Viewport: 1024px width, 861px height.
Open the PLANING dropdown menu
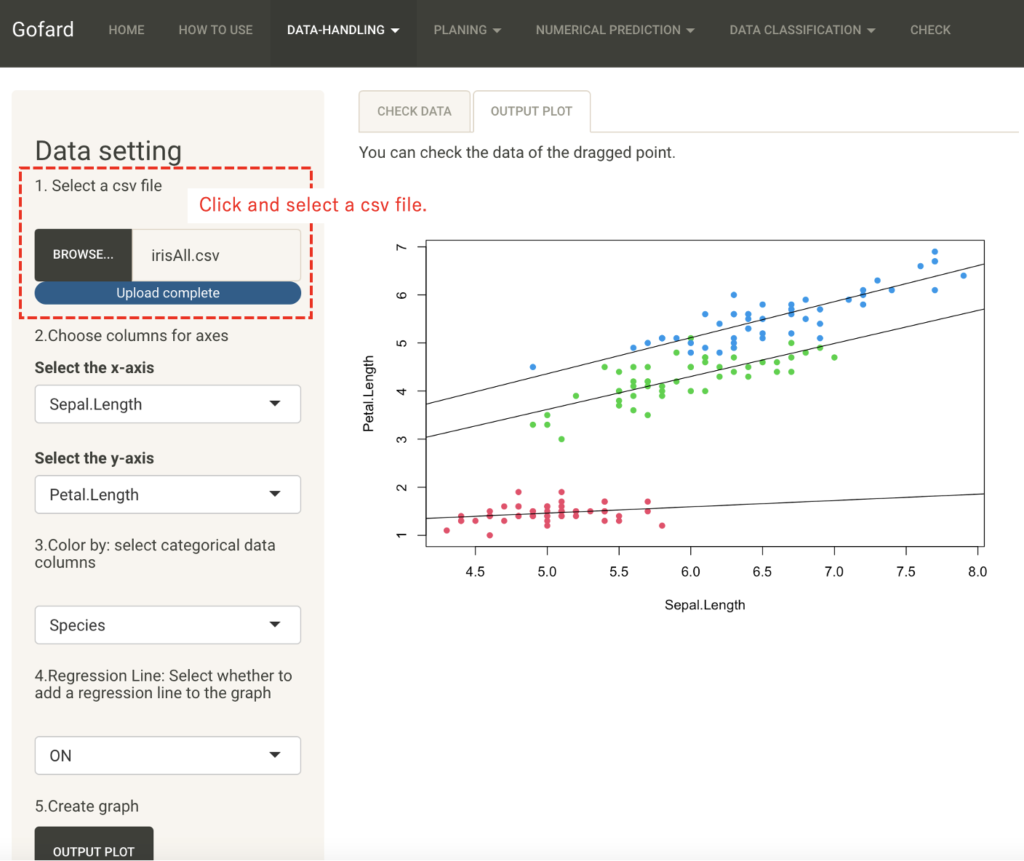pos(467,30)
